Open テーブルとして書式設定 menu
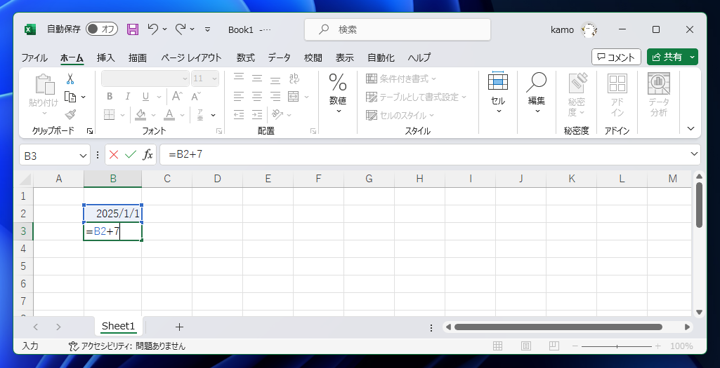The image size is (720, 368). [x=416, y=97]
